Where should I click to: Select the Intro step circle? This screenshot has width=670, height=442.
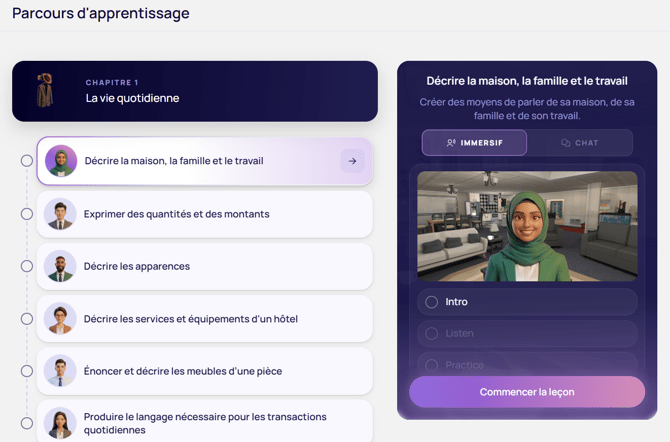click(432, 302)
